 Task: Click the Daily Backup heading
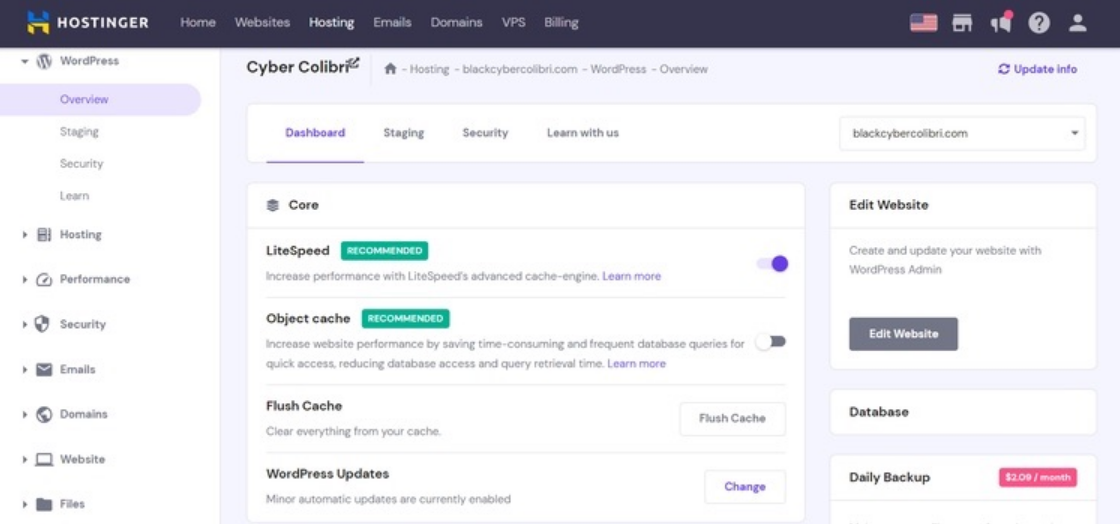click(890, 478)
